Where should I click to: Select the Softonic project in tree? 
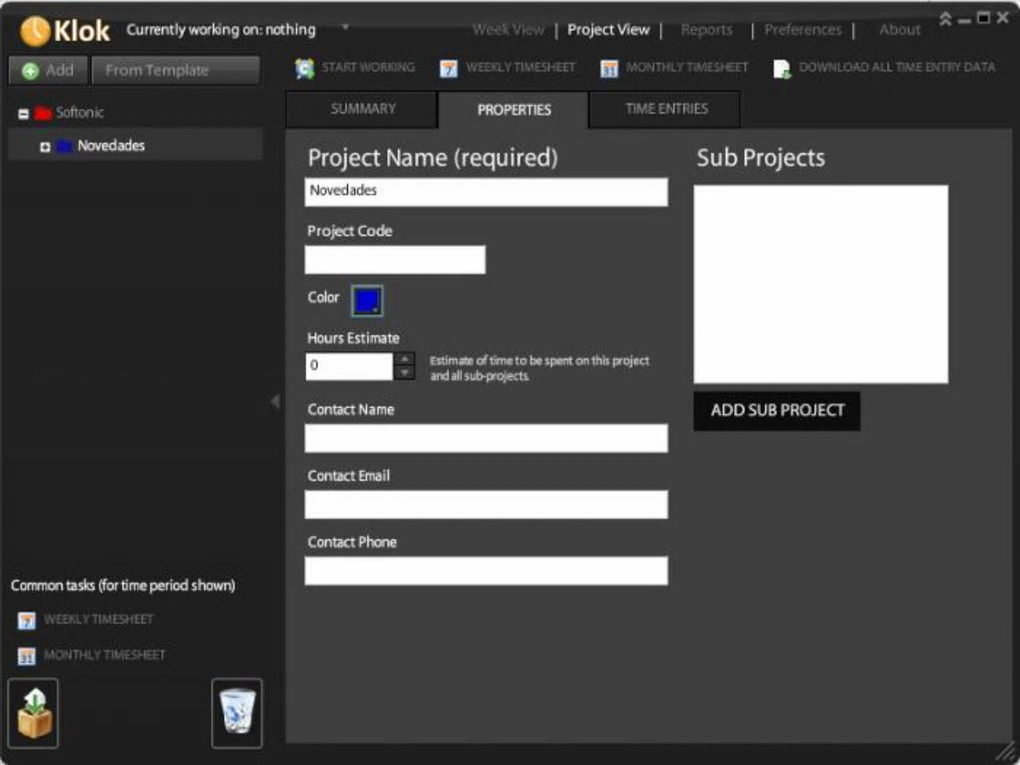click(79, 113)
